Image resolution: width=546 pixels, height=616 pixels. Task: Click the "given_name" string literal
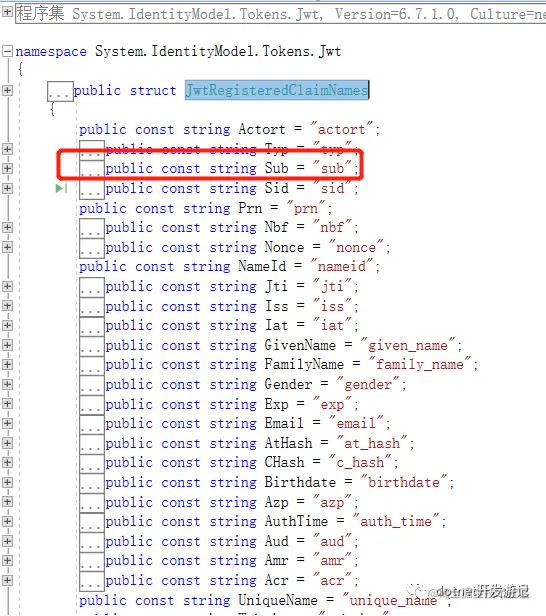408,346
